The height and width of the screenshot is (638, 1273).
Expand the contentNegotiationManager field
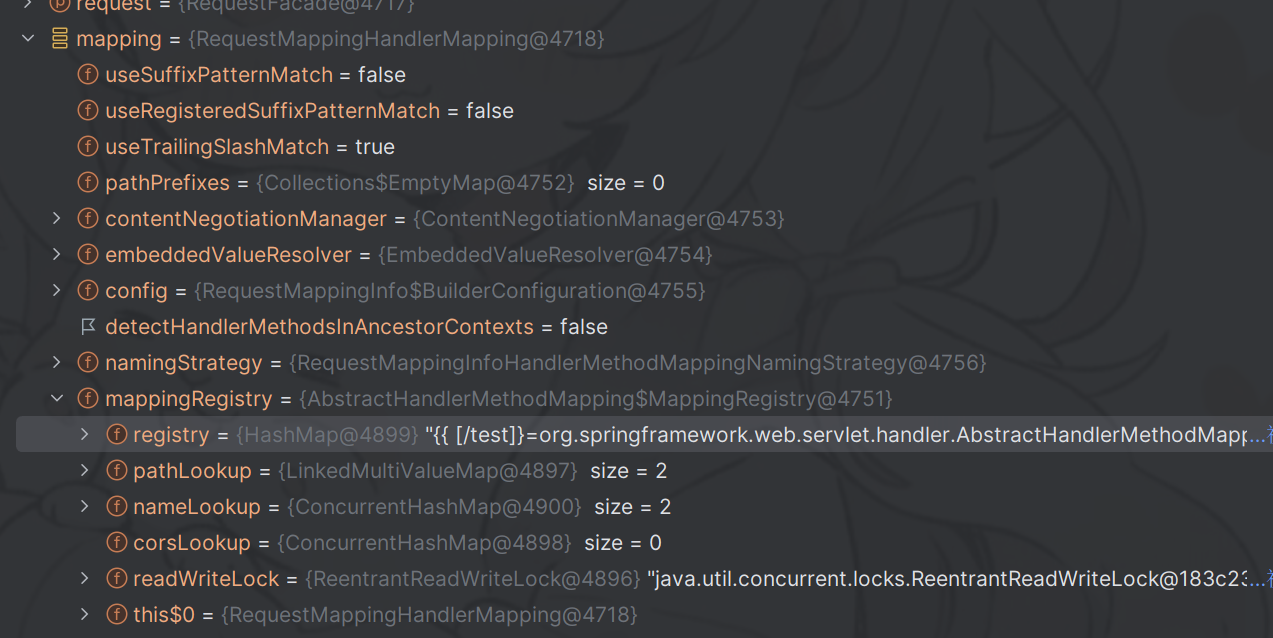pos(57,219)
